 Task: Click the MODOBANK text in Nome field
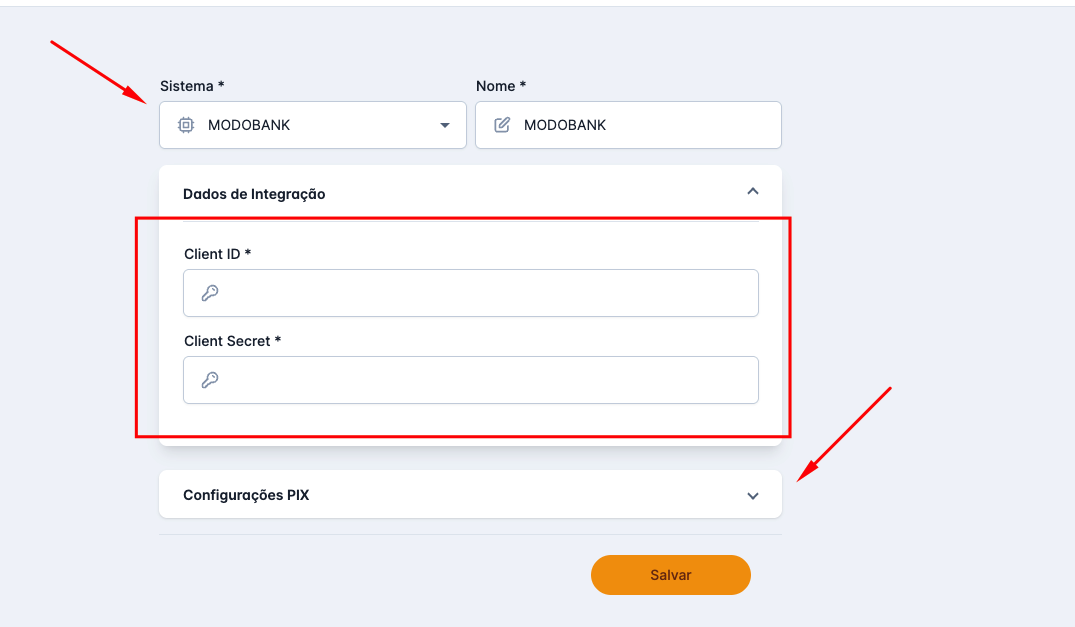tap(565, 125)
